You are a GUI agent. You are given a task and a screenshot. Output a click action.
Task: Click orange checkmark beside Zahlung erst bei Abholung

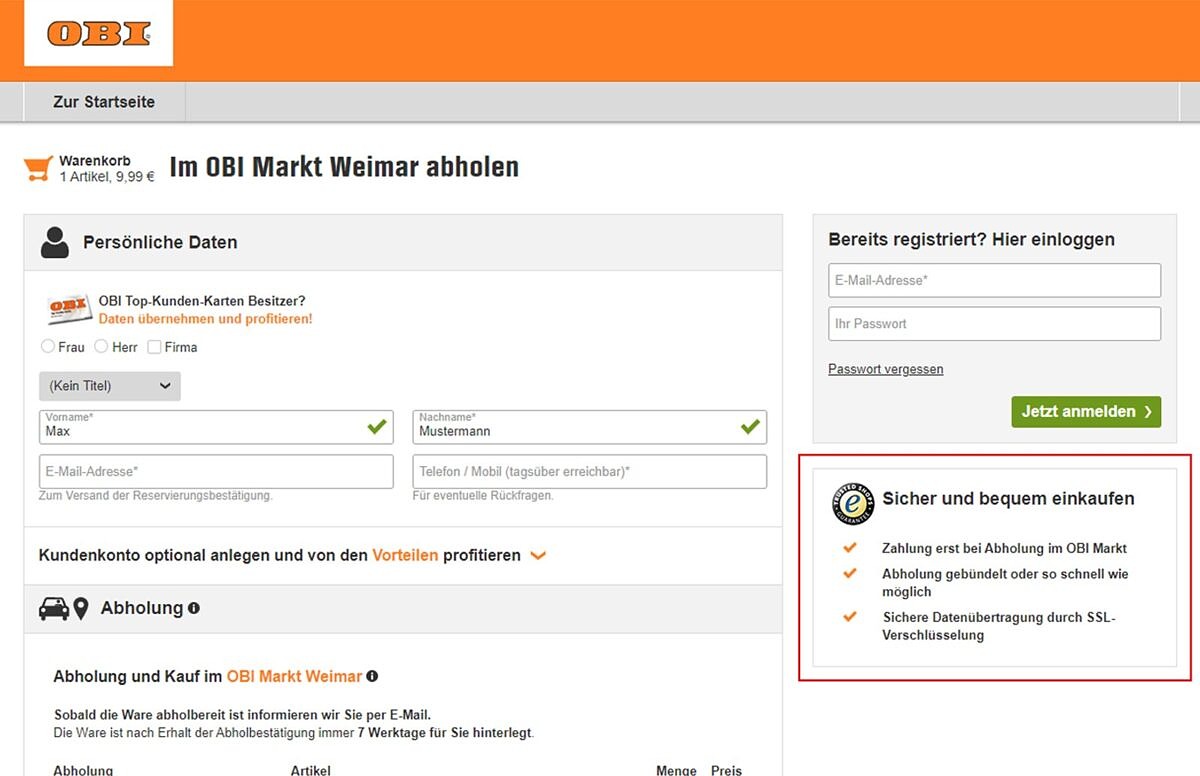click(x=850, y=547)
